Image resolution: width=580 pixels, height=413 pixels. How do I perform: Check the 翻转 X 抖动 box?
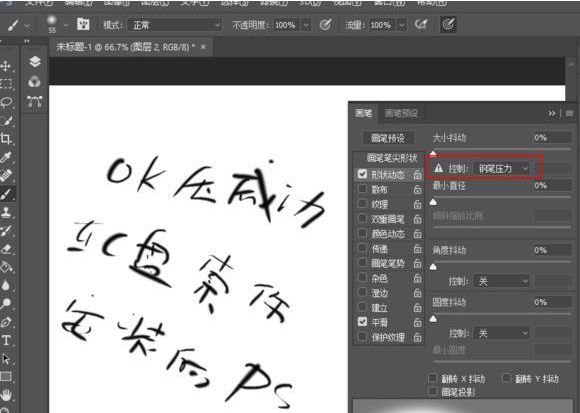[x=432, y=378]
